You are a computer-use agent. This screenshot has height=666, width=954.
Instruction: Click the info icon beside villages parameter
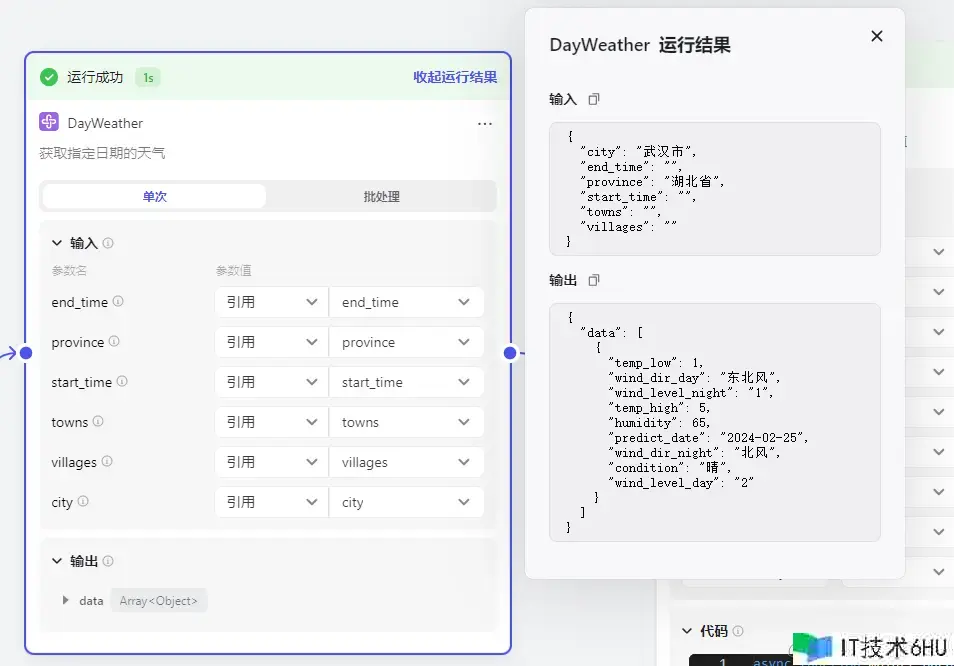point(107,462)
